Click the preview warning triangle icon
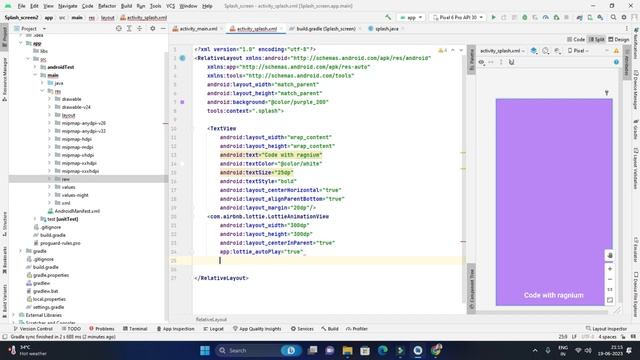This screenshot has height=360, width=640. coord(616,51)
